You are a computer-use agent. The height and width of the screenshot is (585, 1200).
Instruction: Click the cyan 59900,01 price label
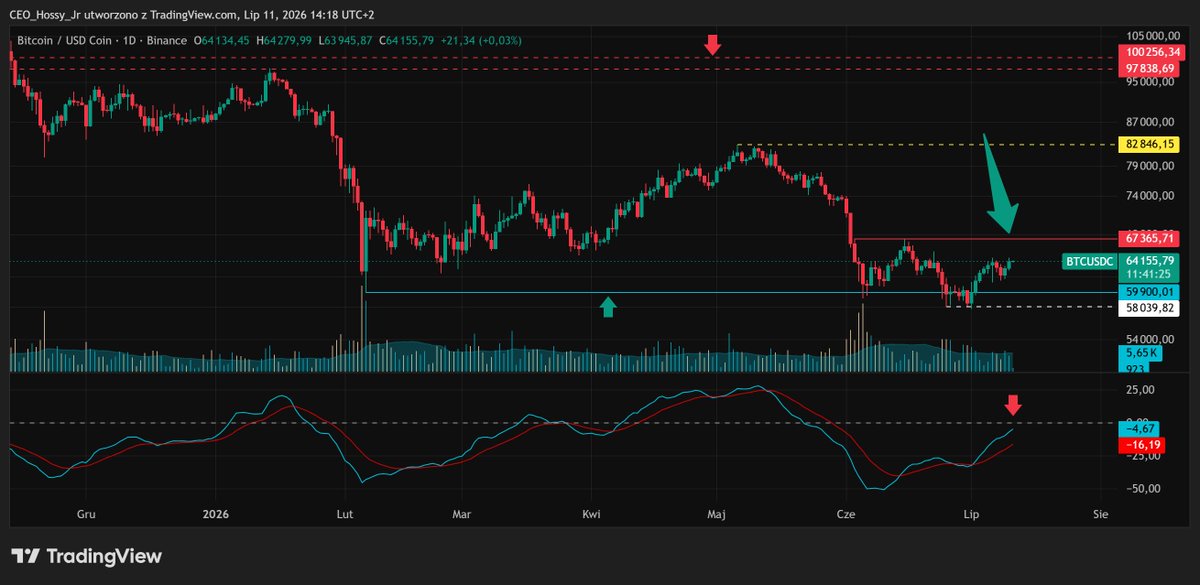(1149, 293)
